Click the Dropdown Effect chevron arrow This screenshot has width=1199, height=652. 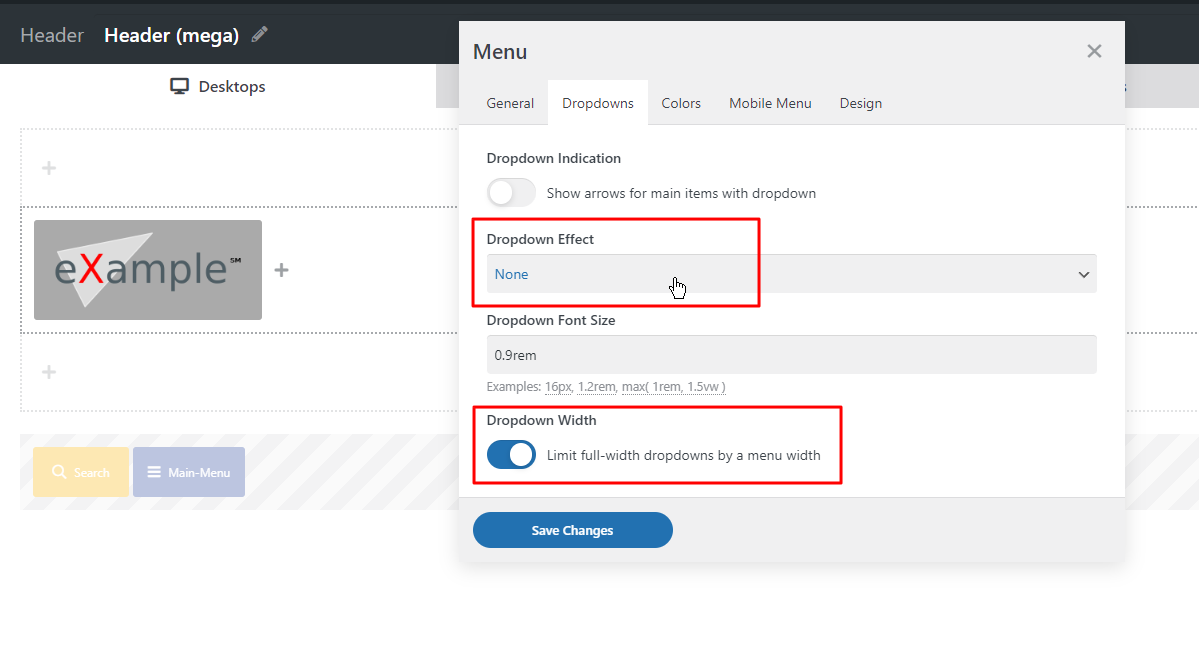click(x=1084, y=274)
